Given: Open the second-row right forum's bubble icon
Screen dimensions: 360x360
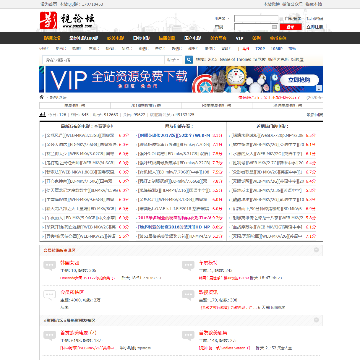Looking at the screenshot, I should point(188,295).
